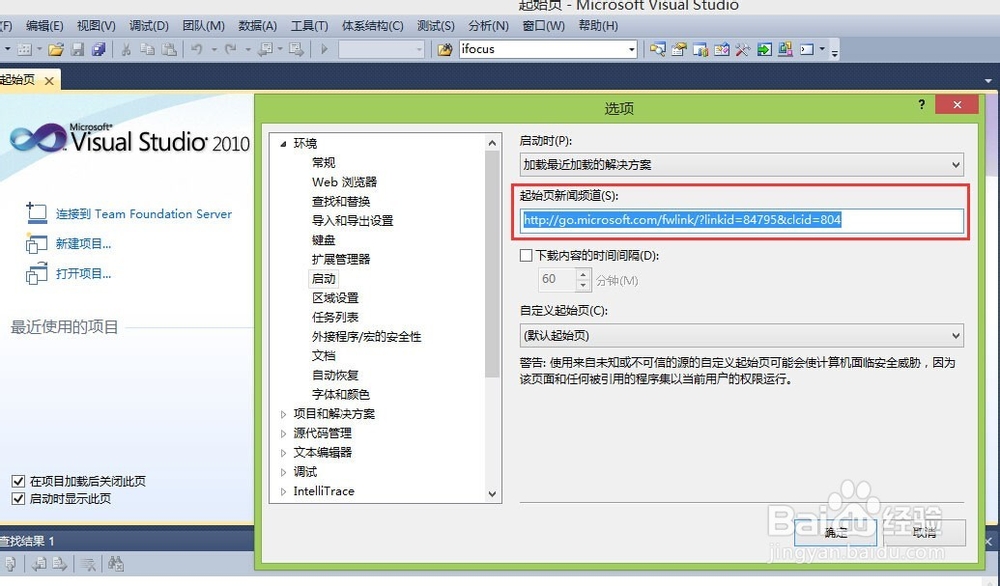
Task: Select 字体和颜色 in options tree
Action: click(x=341, y=395)
